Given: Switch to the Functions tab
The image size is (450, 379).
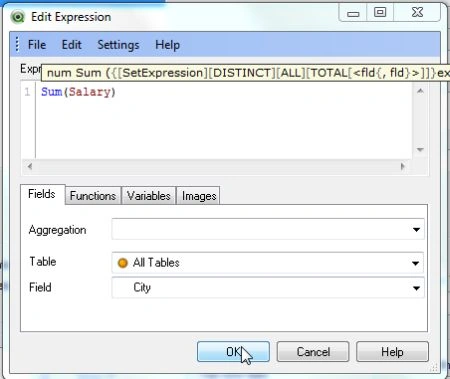Looking at the screenshot, I should pyautogui.click(x=93, y=196).
